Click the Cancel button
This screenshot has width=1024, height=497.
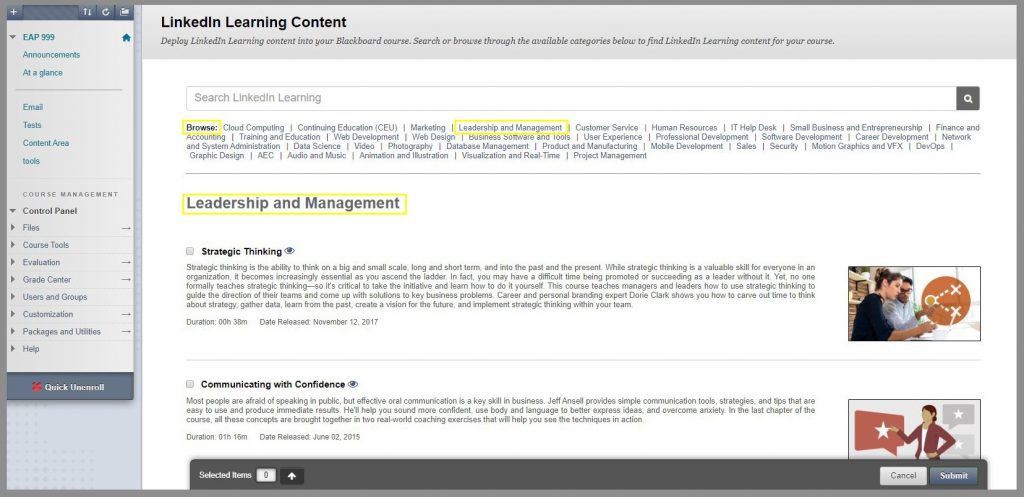point(903,475)
